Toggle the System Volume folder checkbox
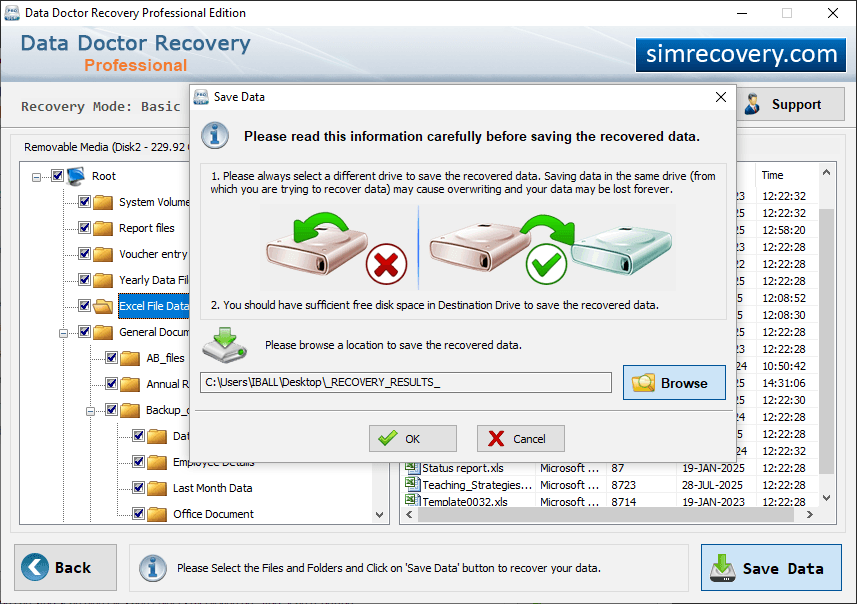Screen dimensions: 857x604 pos(84,202)
